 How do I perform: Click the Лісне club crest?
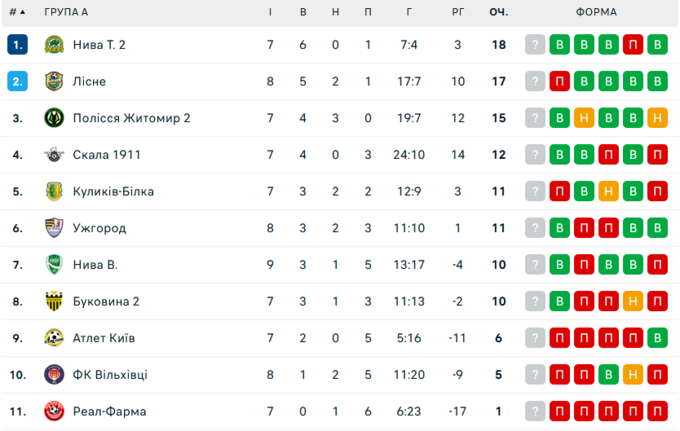point(54,82)
